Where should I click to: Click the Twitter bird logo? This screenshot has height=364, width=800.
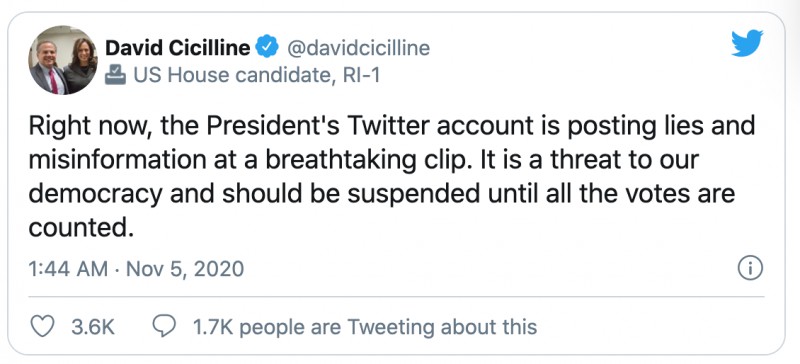(747, 43)
